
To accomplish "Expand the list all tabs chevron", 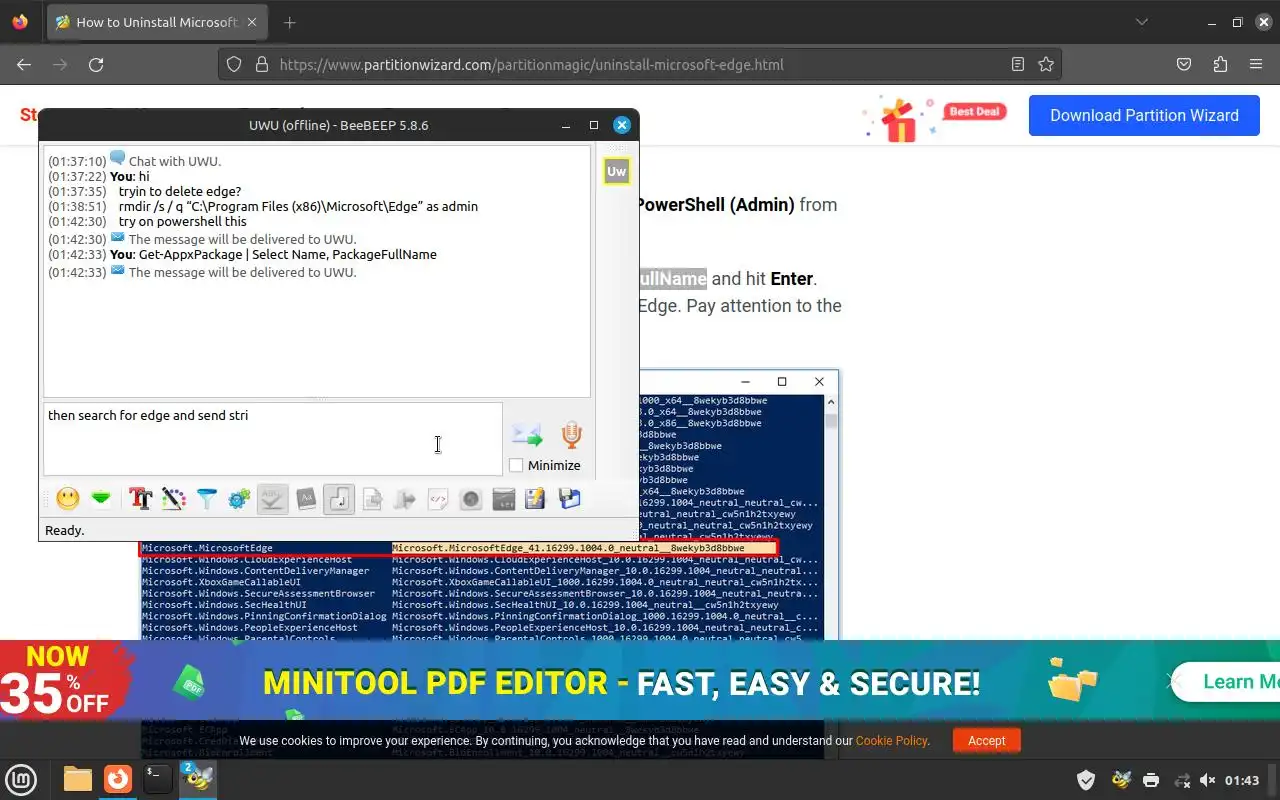I will [1142, 22].
